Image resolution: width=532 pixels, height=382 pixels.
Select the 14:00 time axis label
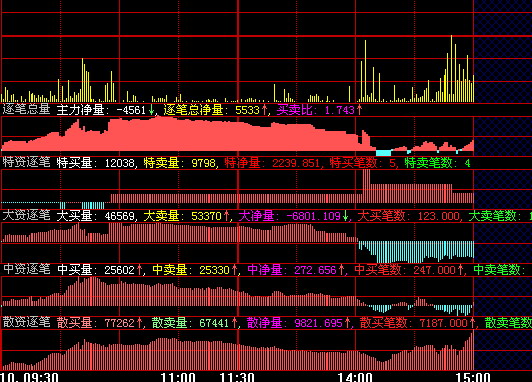pyautogui.click(x=355, y=377)
